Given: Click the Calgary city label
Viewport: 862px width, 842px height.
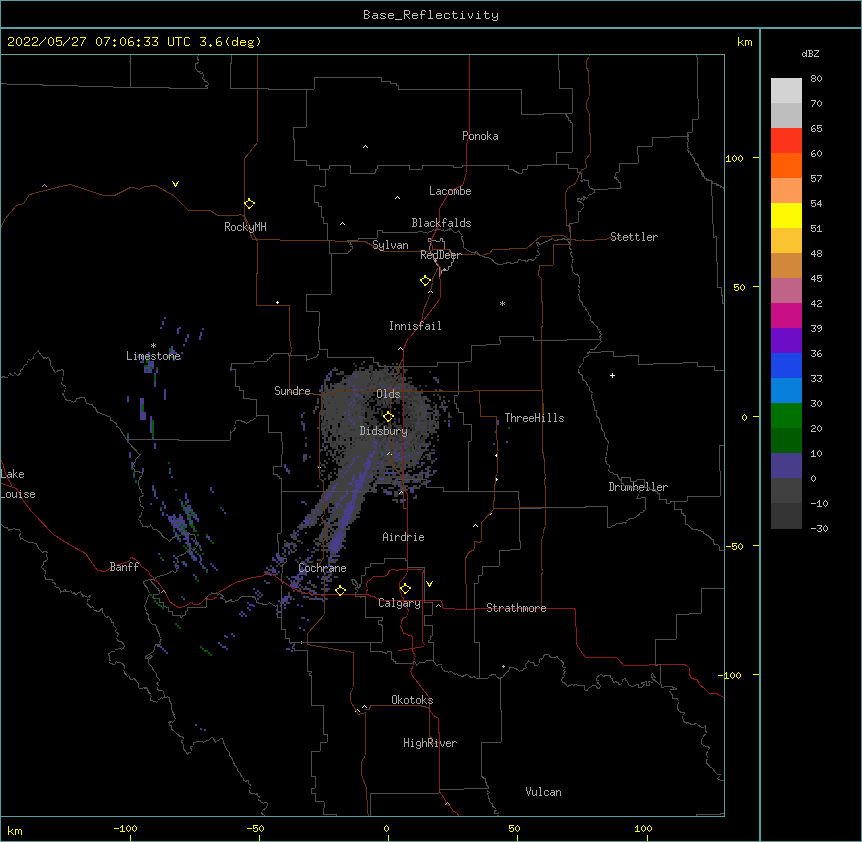Looking at the screenshot, I should pos(399,603).
